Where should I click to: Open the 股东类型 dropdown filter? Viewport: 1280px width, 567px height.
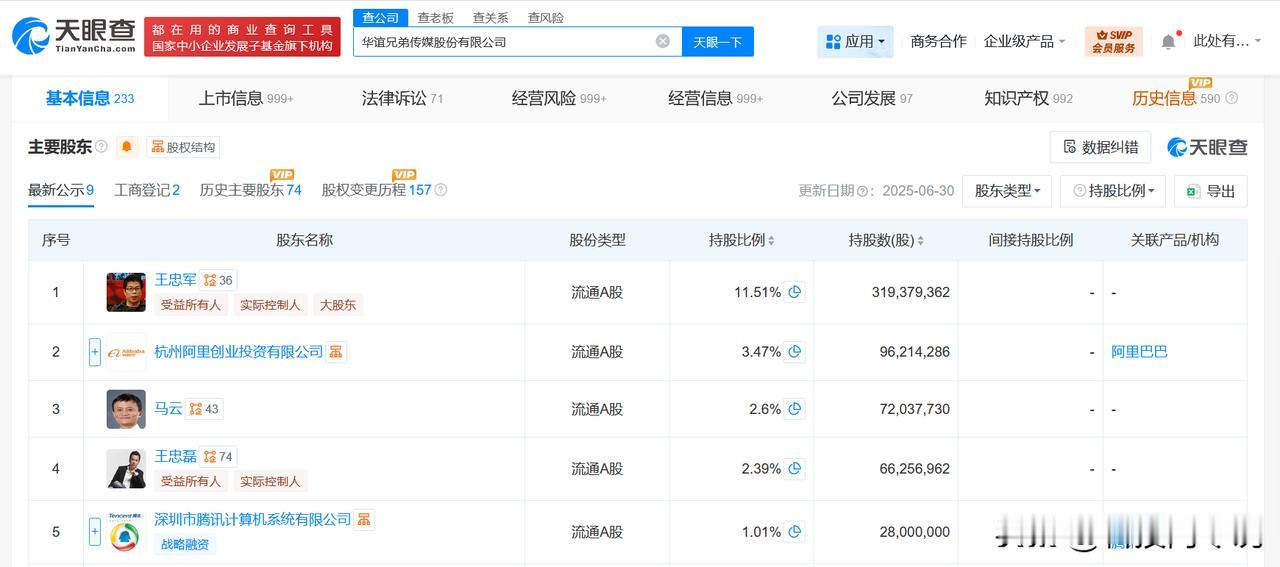[x=1007, y=190]
